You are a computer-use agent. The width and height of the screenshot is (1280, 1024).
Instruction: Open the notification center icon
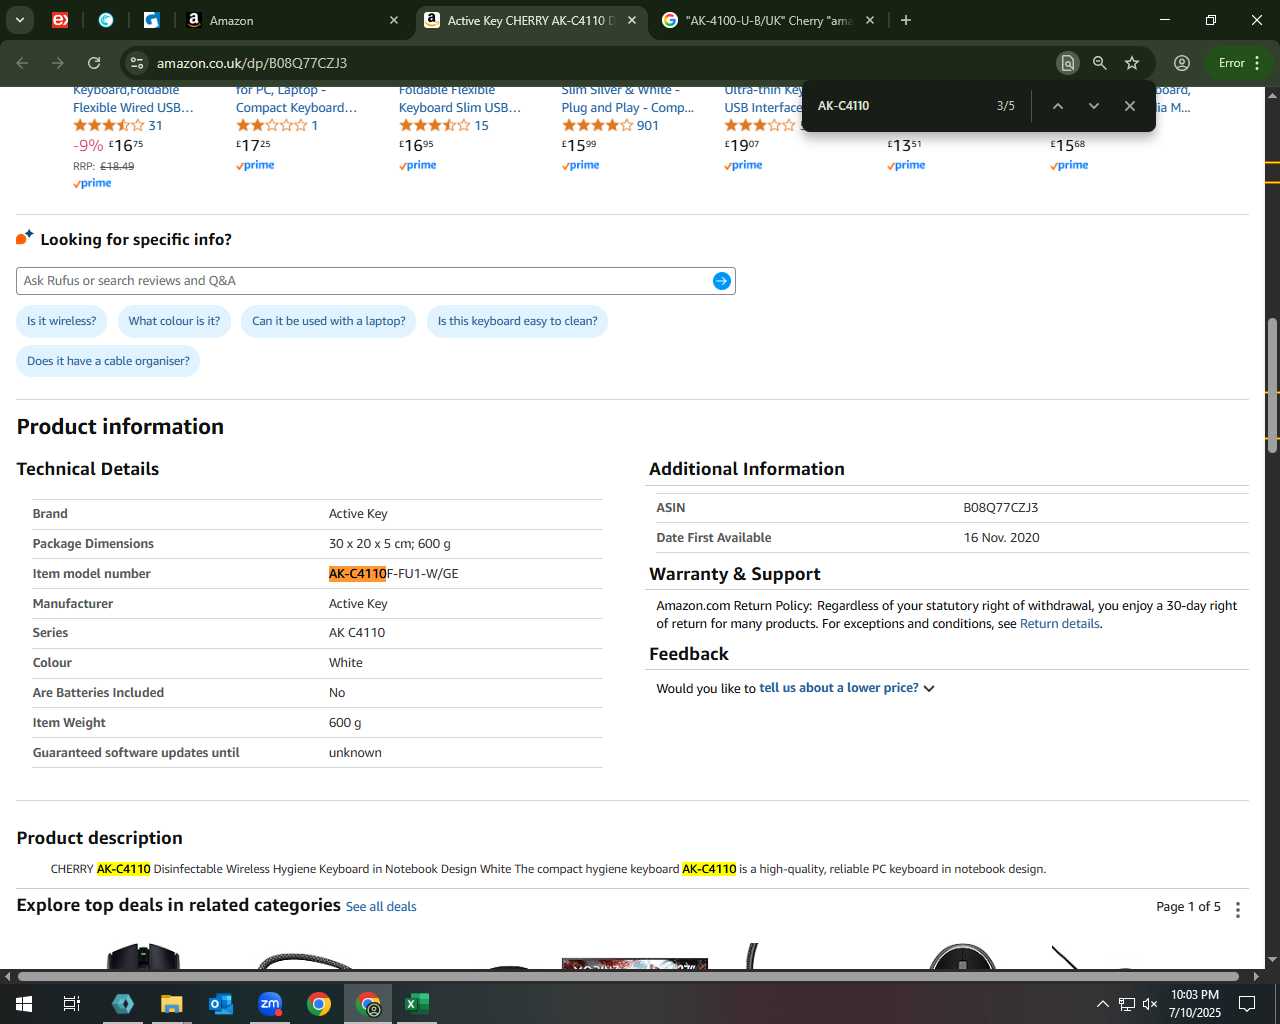pos(1247,1004)
